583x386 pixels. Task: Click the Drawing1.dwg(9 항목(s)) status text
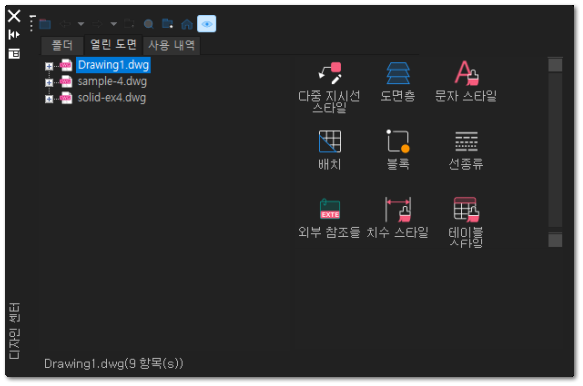click(x=114, y=363)
